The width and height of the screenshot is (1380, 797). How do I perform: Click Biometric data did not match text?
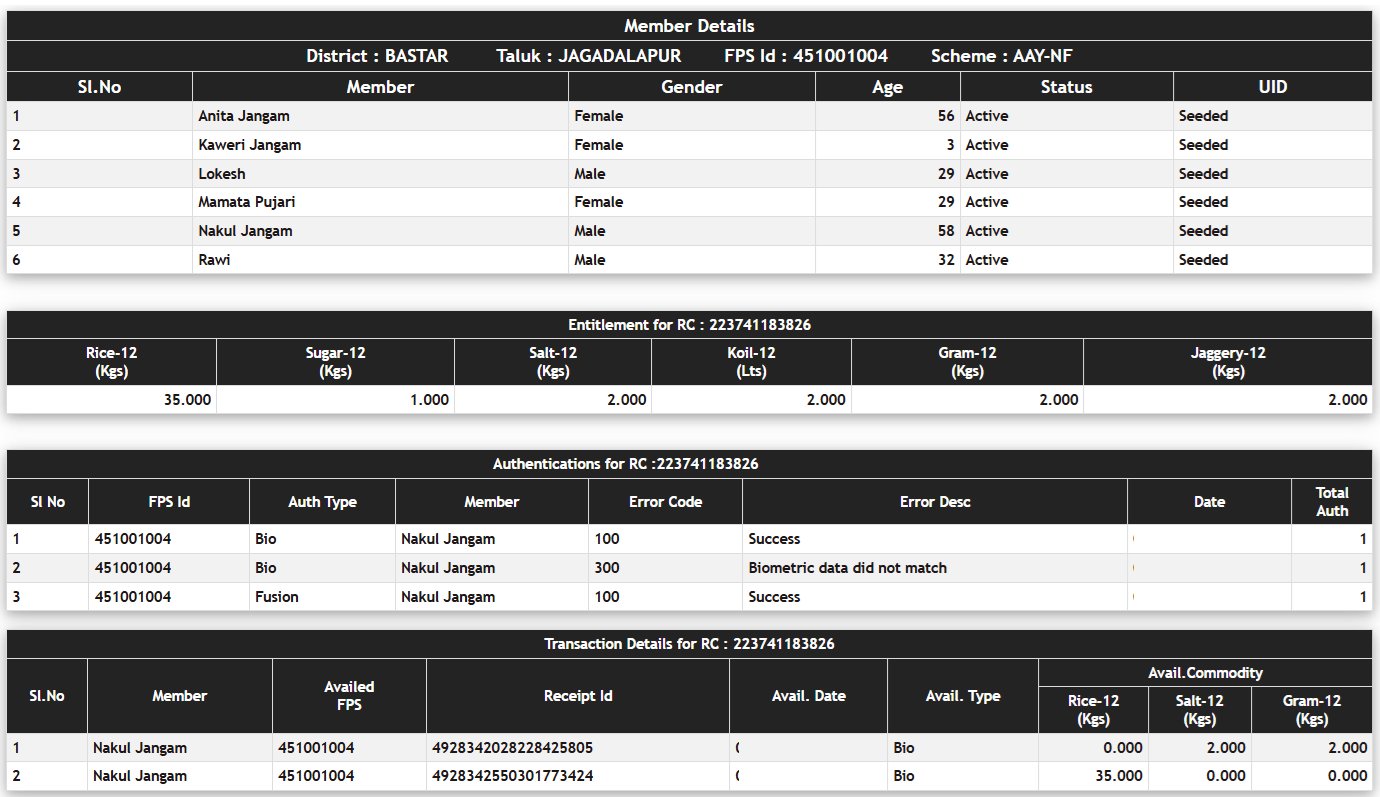coord(848,568)
